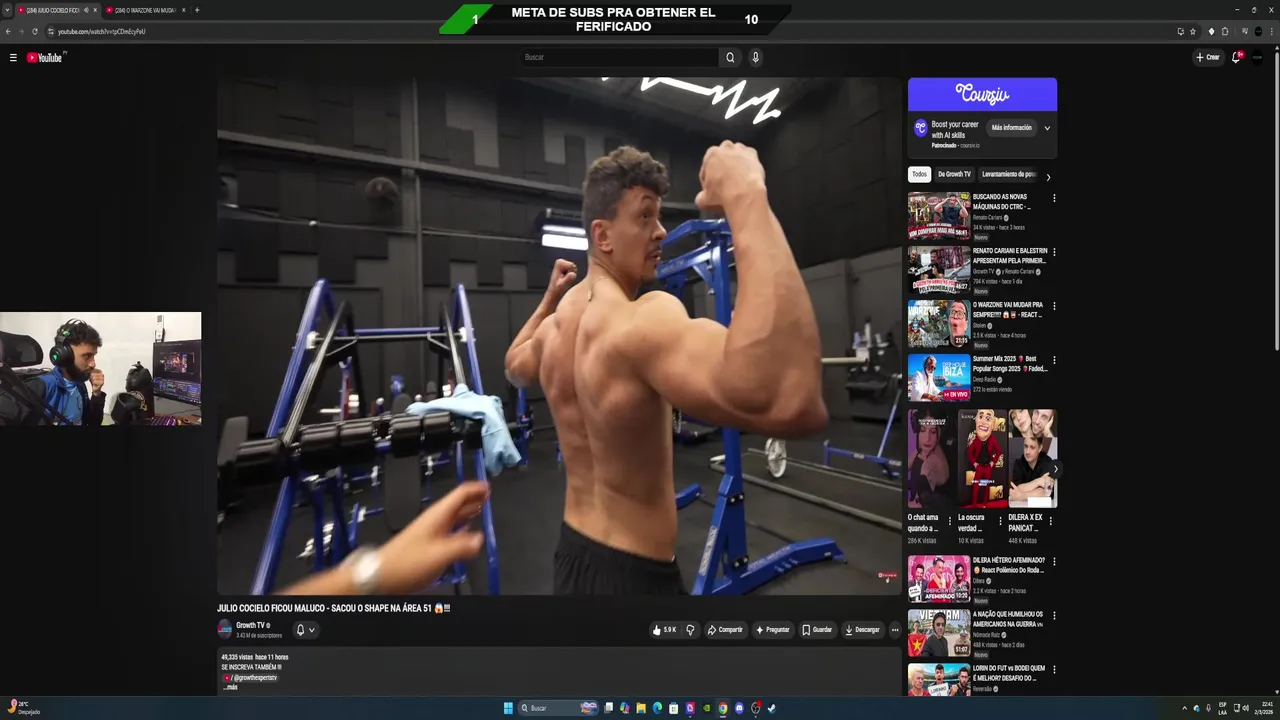Open the YouTube account avatar menu

(x=1257, y=57)
